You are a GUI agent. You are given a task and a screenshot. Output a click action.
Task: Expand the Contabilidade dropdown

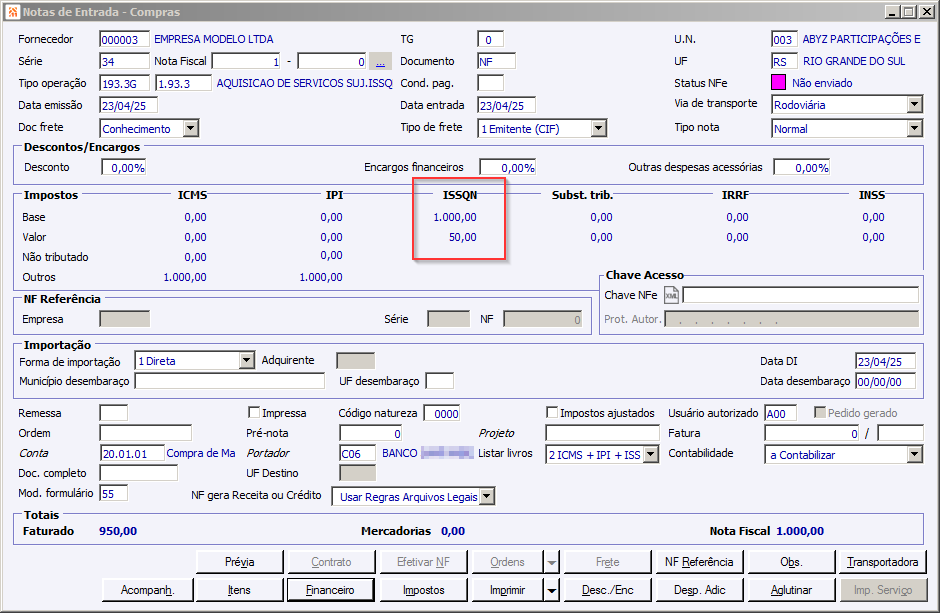(914, 454)
